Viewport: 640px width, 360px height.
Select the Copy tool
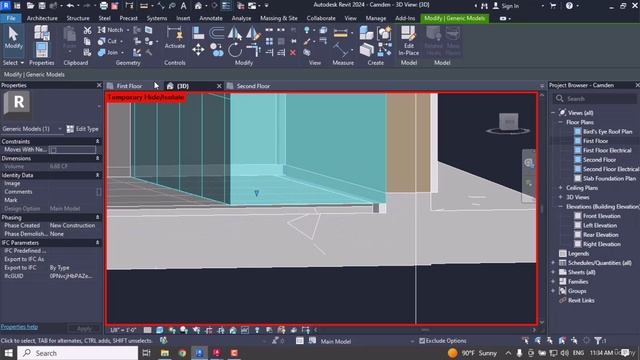tap(217, 50)
